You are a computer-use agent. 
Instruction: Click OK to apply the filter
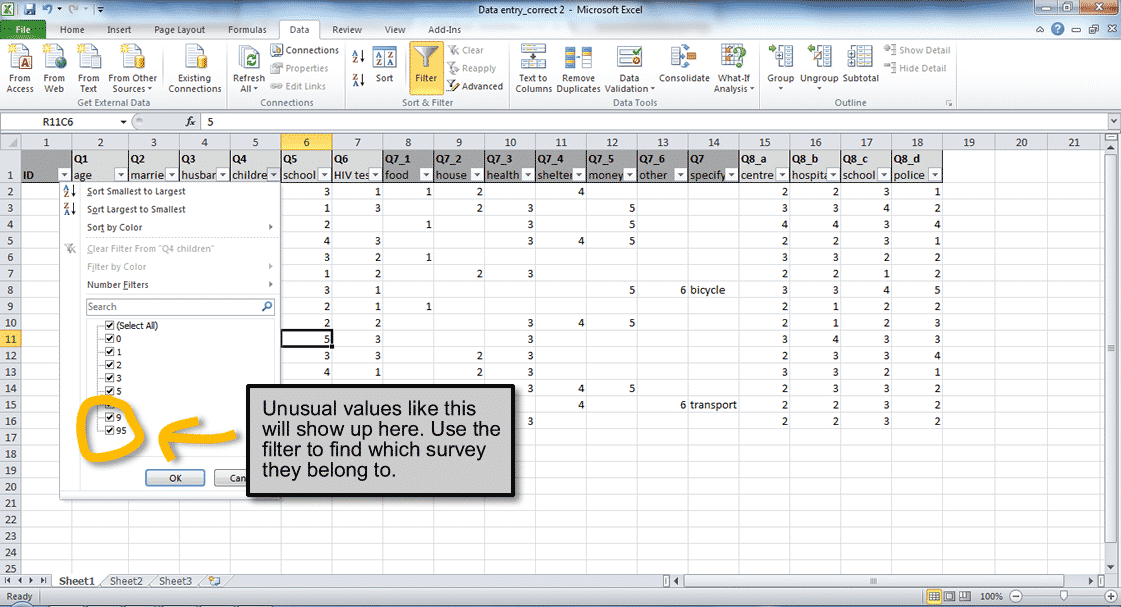tap(175, 477)
